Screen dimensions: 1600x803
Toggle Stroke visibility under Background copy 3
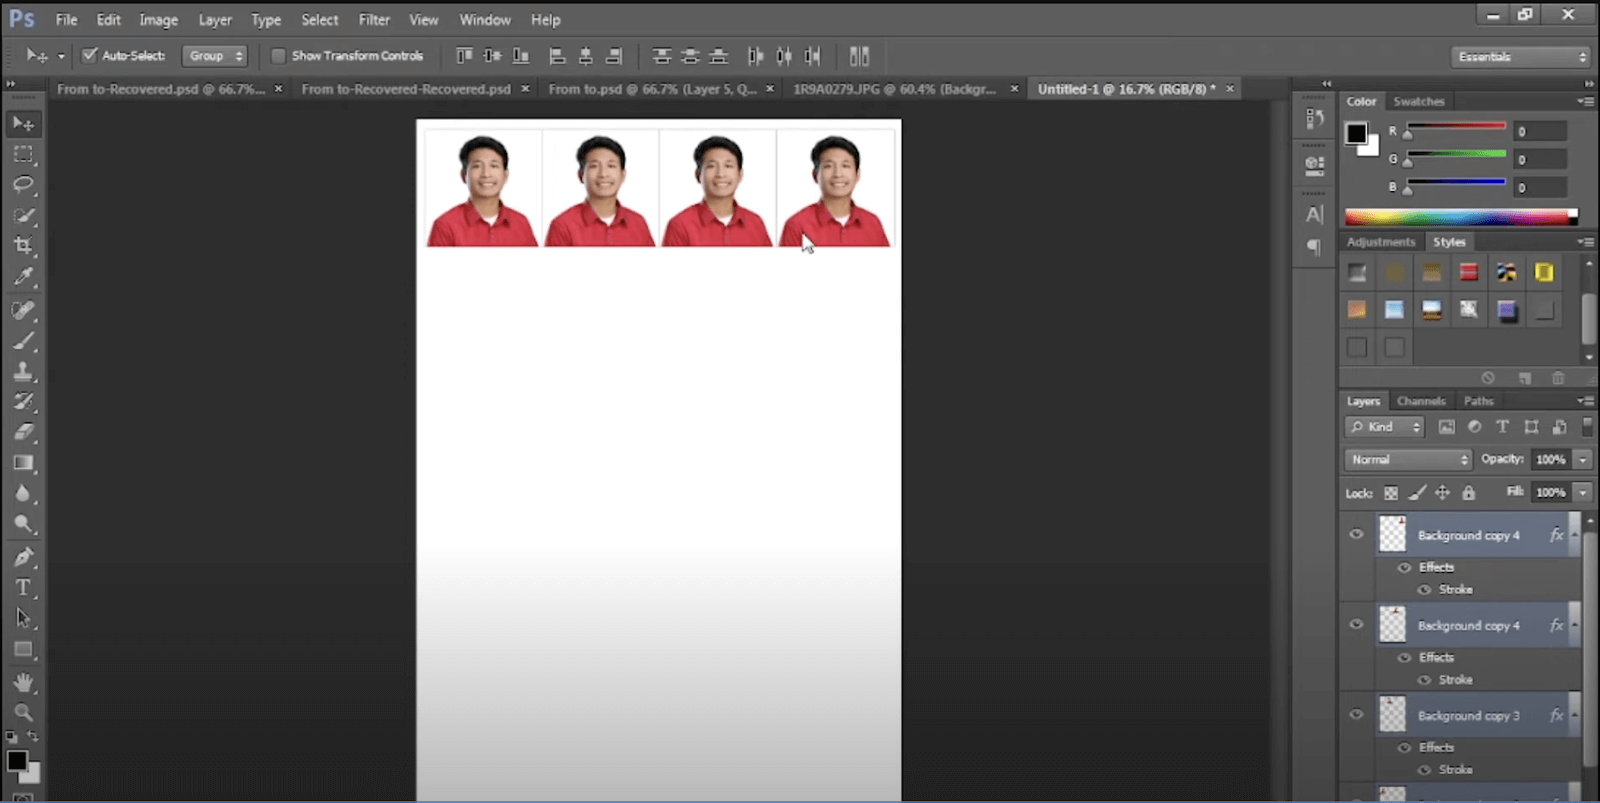[x=1424, y=769]
